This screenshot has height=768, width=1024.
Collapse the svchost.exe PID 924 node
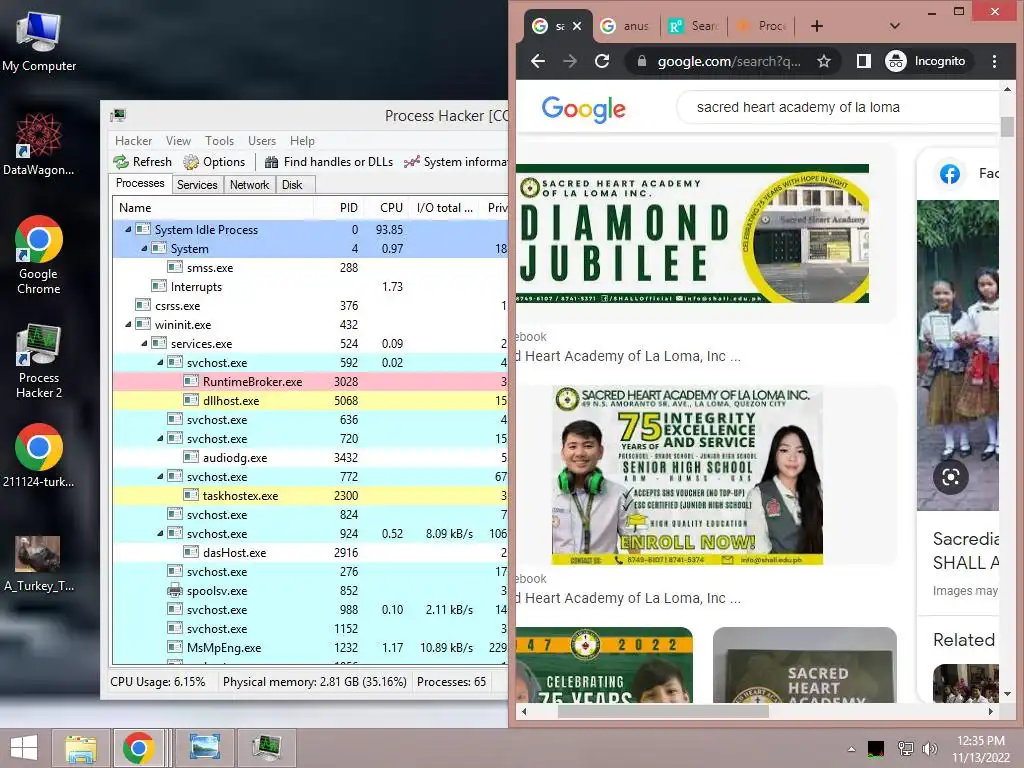(x=160, y=534)
